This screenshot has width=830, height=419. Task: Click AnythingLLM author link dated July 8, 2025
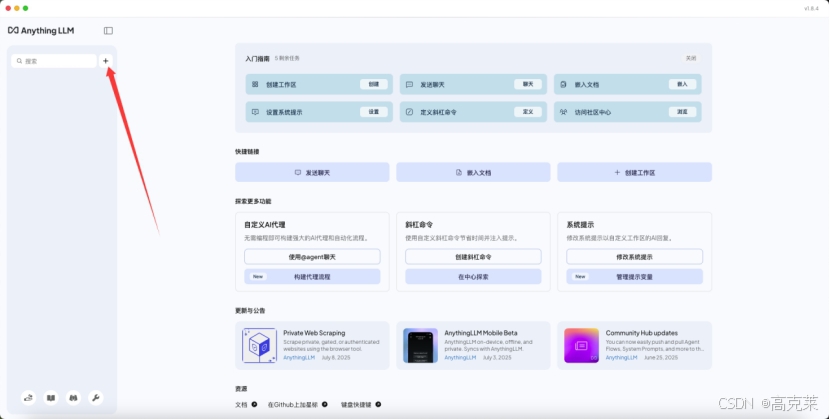coord(299,358)
